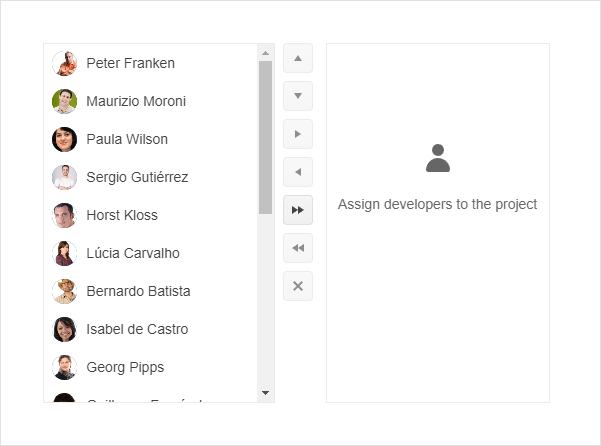This screenshot has height=446, width=601.
Task: Click the remove (X) button
Action: pos(298,286)
